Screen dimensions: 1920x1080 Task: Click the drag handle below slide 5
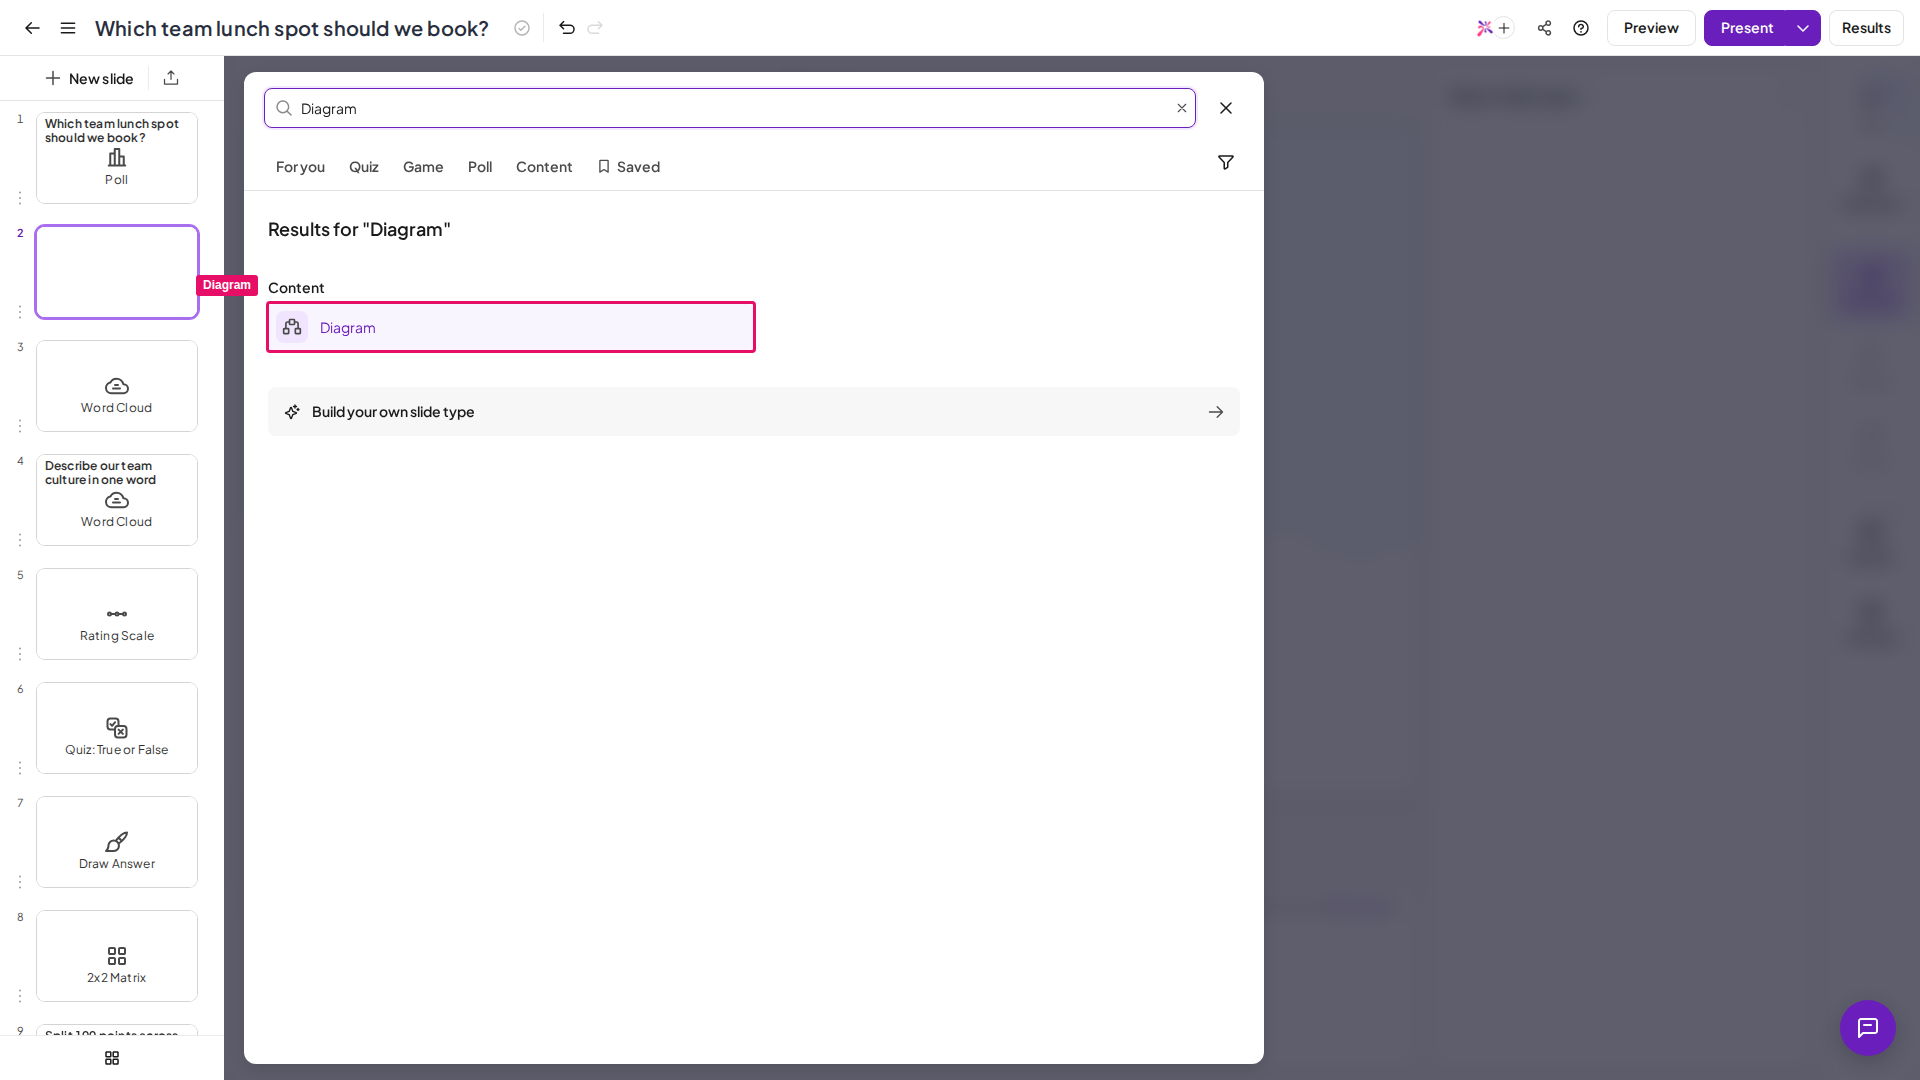(x=20, y=654)
